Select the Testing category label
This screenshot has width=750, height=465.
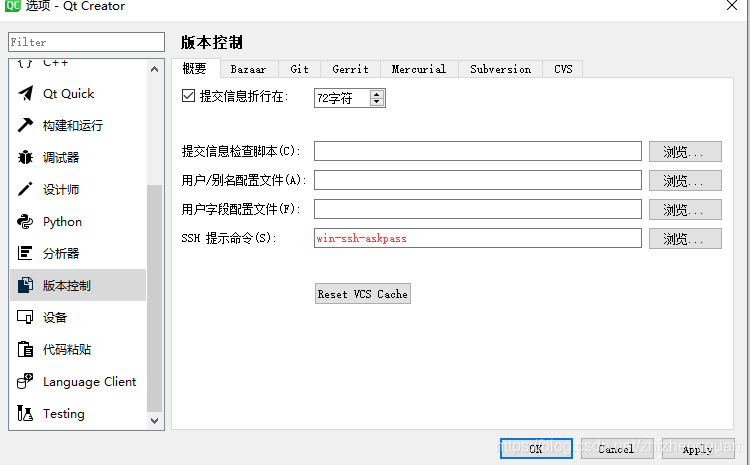64,414
